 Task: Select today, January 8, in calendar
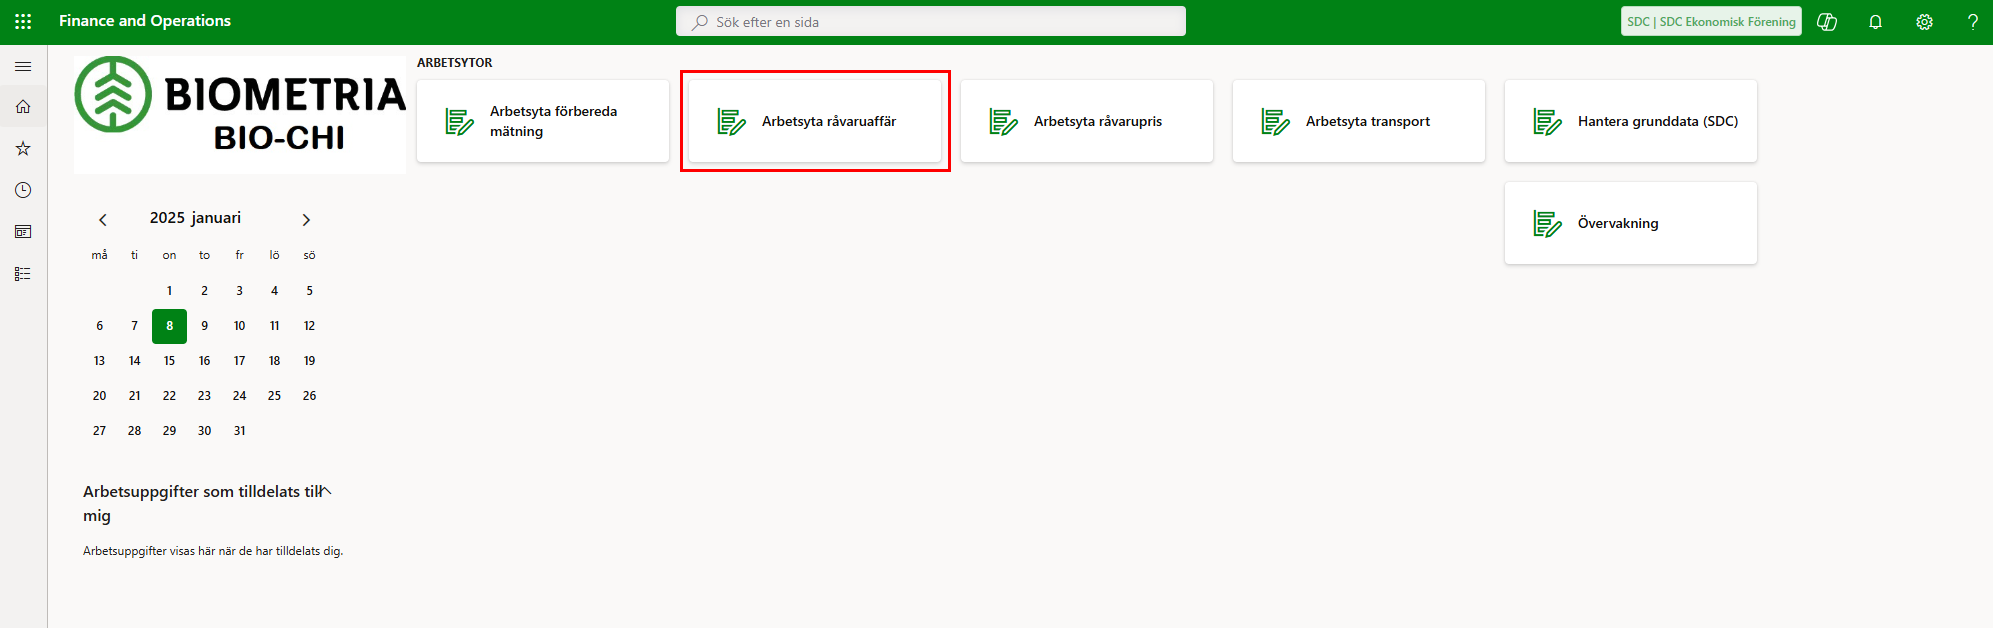[x=169, y=326]
